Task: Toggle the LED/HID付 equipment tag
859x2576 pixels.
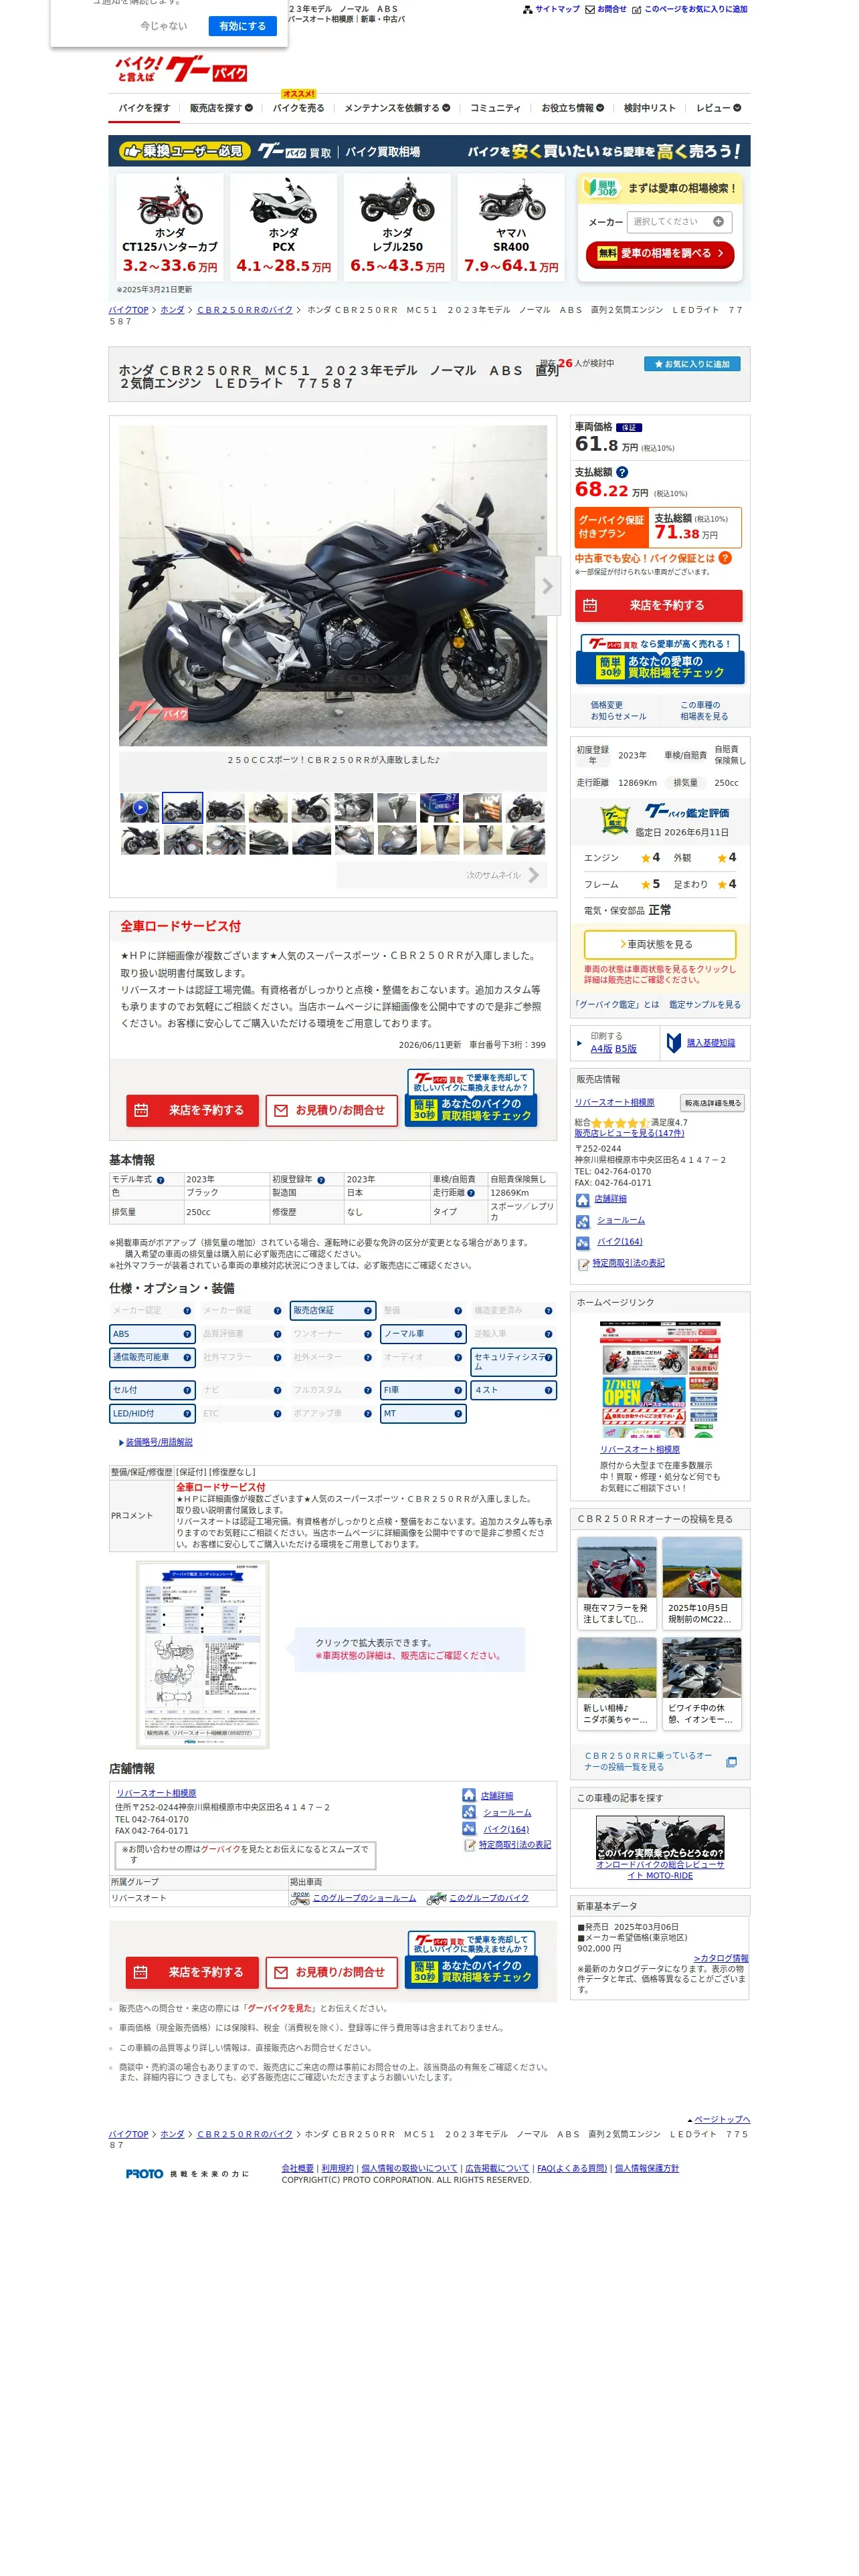Action: [x=152, y=1414]
